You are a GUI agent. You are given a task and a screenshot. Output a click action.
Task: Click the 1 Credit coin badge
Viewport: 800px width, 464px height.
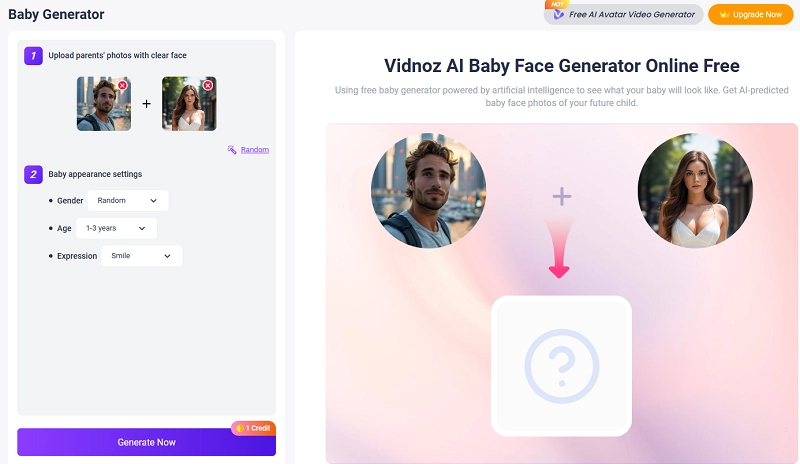(x=253, y=428)
